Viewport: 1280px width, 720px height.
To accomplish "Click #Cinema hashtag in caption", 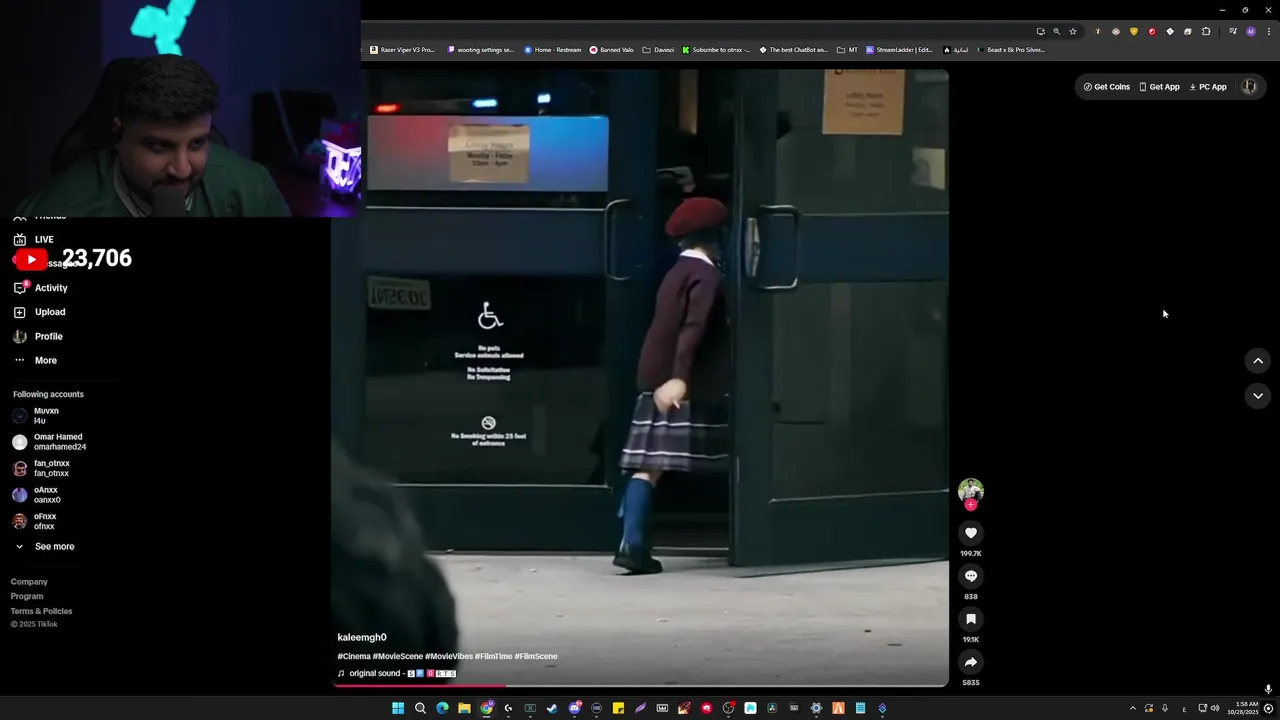I will [x=354, y=657].
